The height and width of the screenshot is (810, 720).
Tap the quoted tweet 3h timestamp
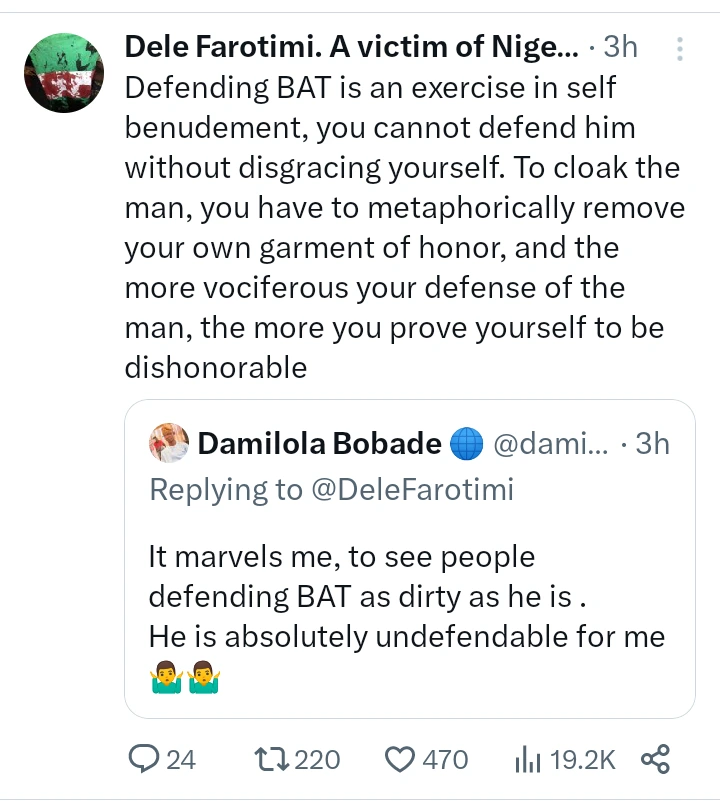pyautogui.click(x=652, y=443)
